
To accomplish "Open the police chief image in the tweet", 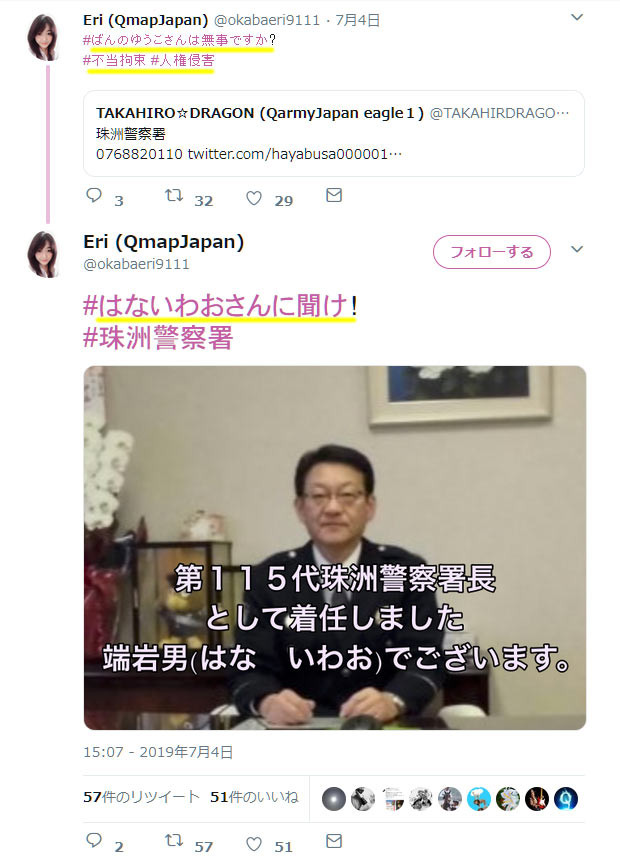I will click(335, 548).
